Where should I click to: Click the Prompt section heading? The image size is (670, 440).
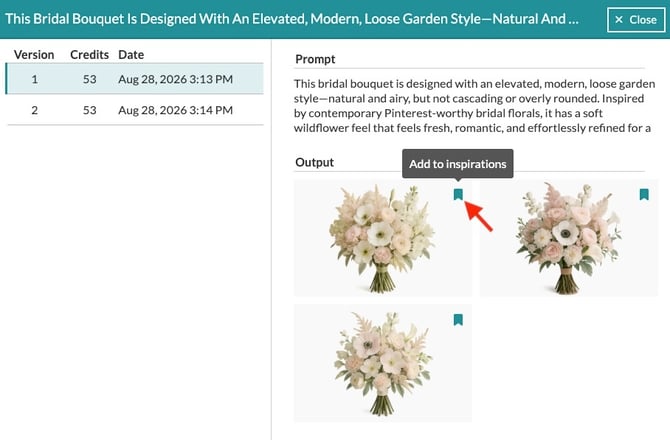pos(315,59)
